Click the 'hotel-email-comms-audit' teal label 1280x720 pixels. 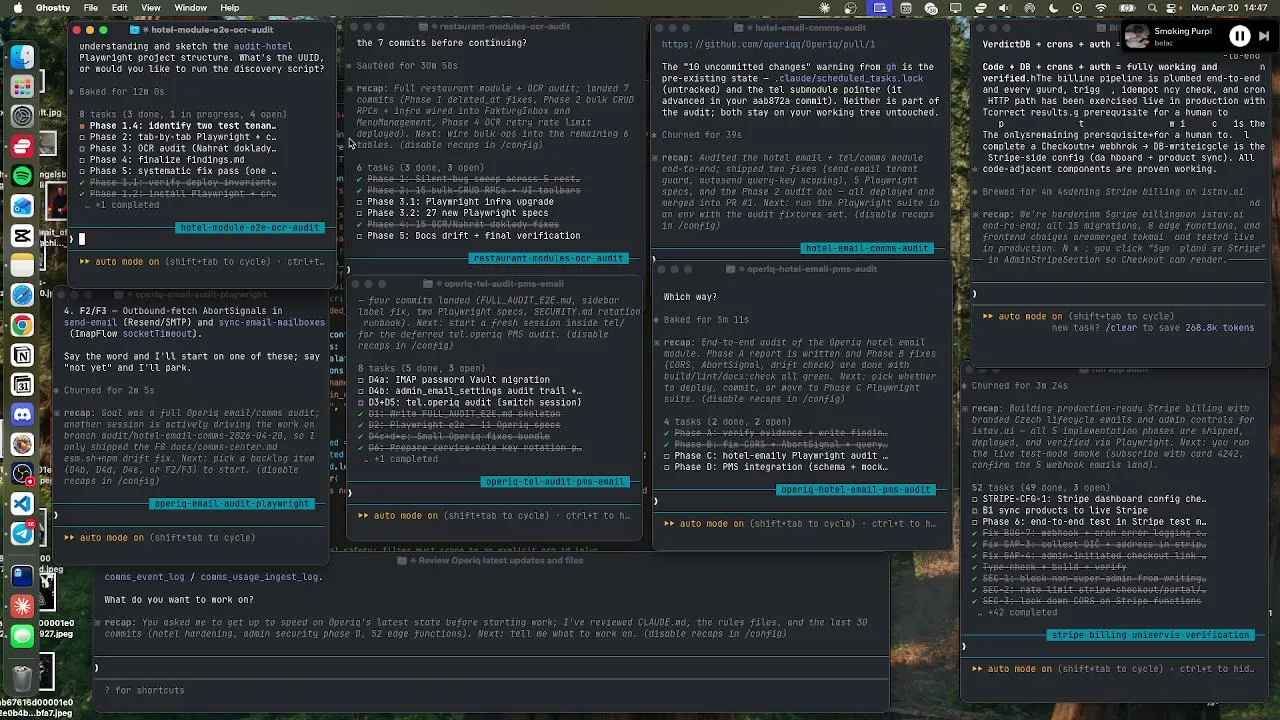[x=867, y=249]
